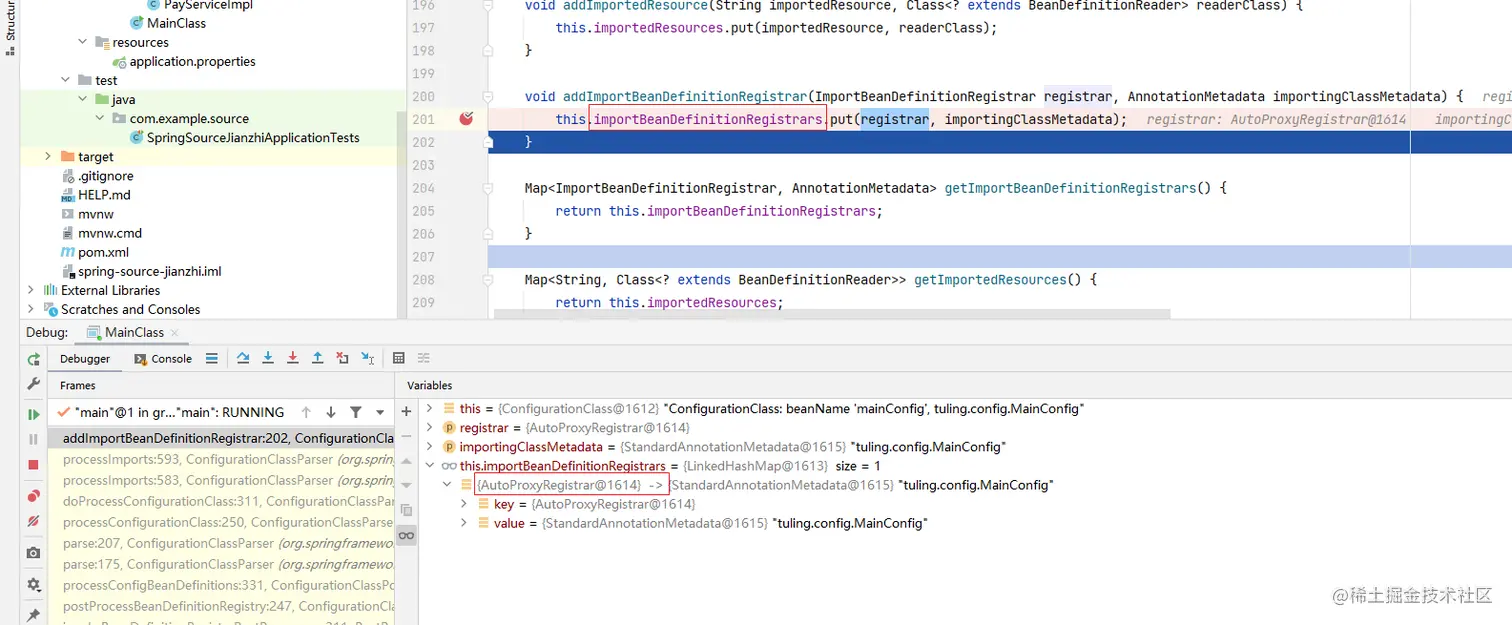Open application.properties file

(192, 61)
